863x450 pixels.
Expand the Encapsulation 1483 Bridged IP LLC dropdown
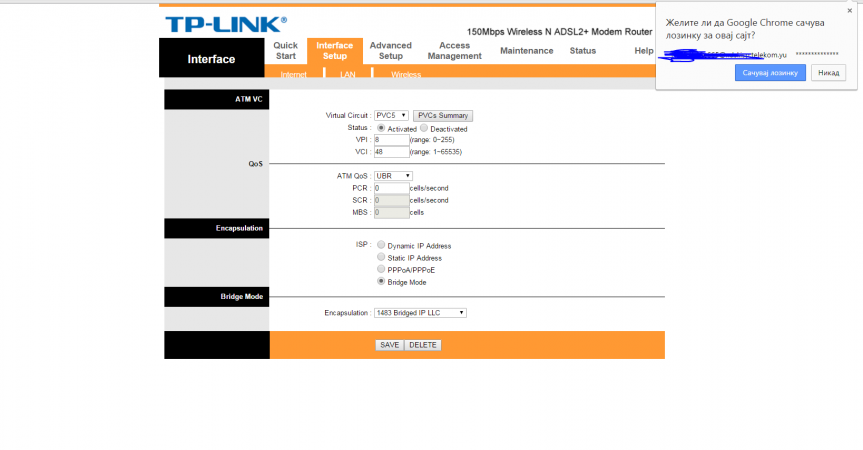420,313
